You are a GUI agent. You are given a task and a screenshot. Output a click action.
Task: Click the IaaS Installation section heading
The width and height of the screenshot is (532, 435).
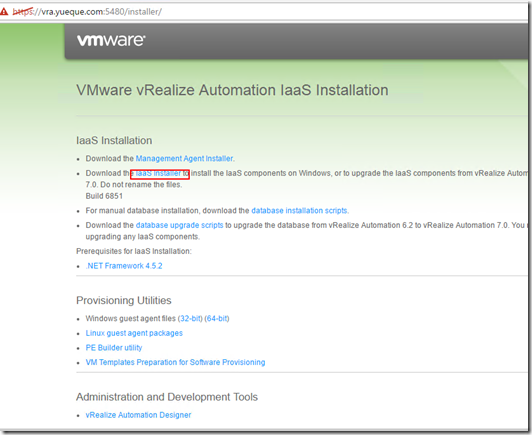pos(114,140)
